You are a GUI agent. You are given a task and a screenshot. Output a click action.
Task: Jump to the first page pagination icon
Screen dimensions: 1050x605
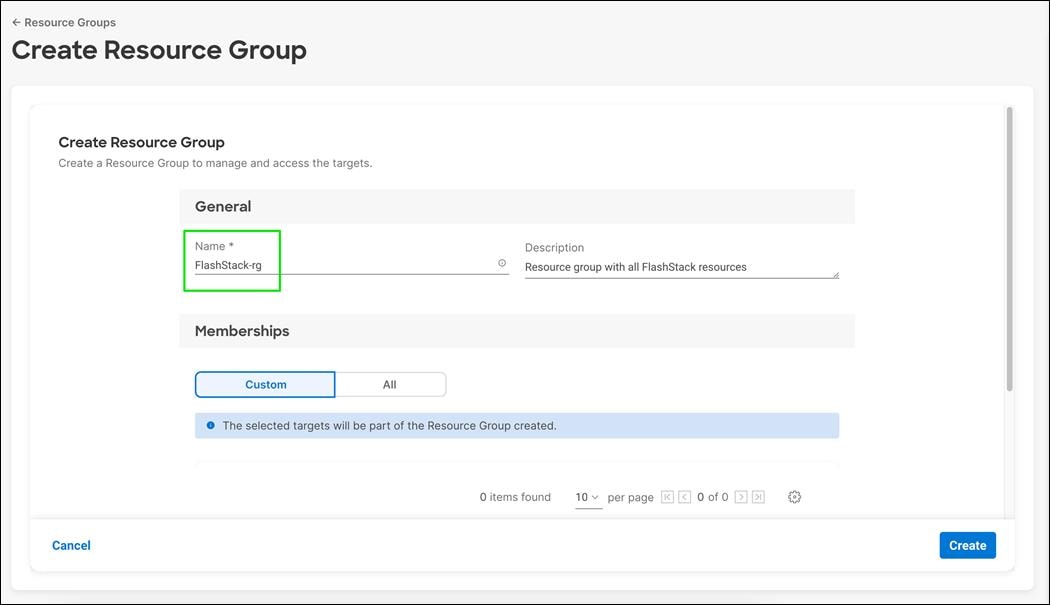[x=666, y=496]
